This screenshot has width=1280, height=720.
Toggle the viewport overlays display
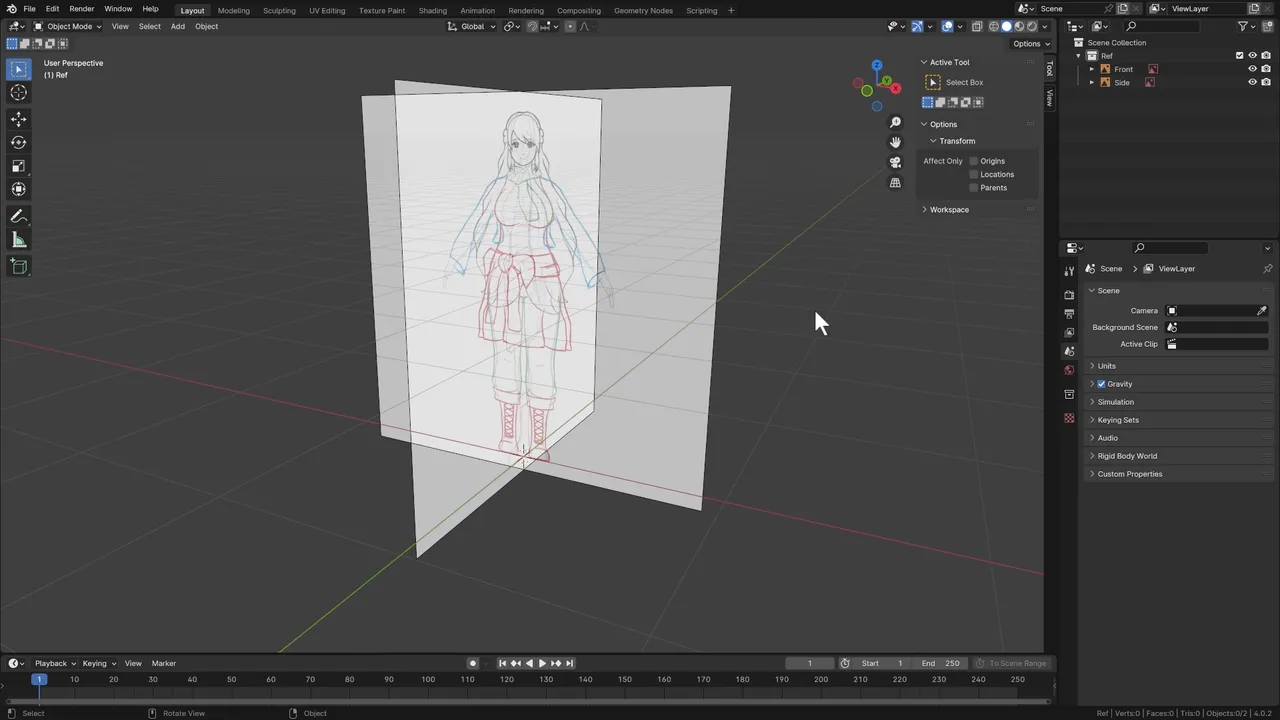(947, 27)
